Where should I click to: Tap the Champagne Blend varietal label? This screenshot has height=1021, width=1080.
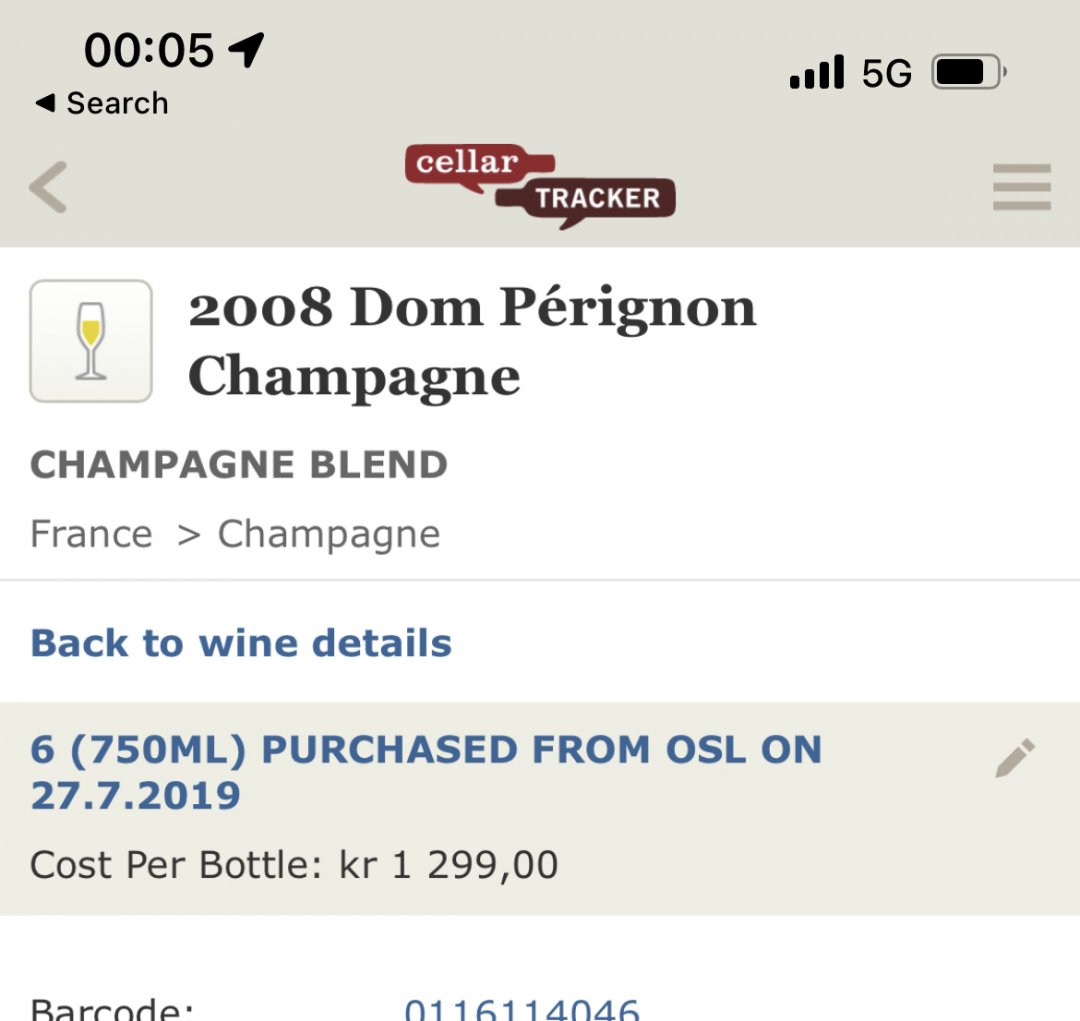click(x=239, y=464)
